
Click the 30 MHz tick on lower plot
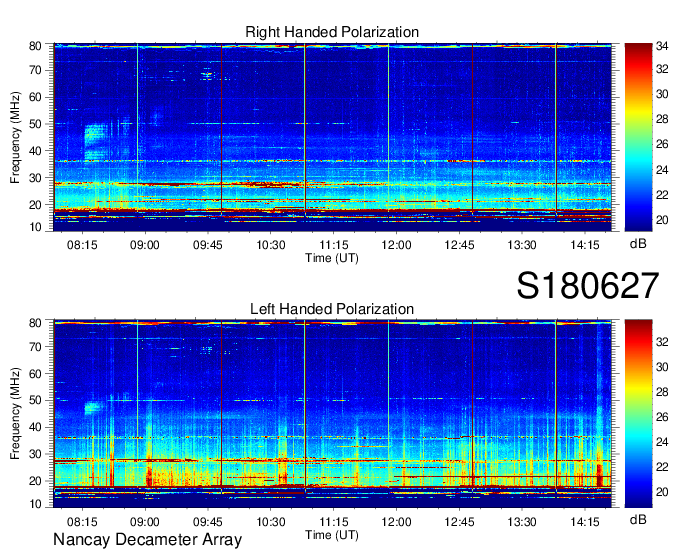click(x=35, y=454)
